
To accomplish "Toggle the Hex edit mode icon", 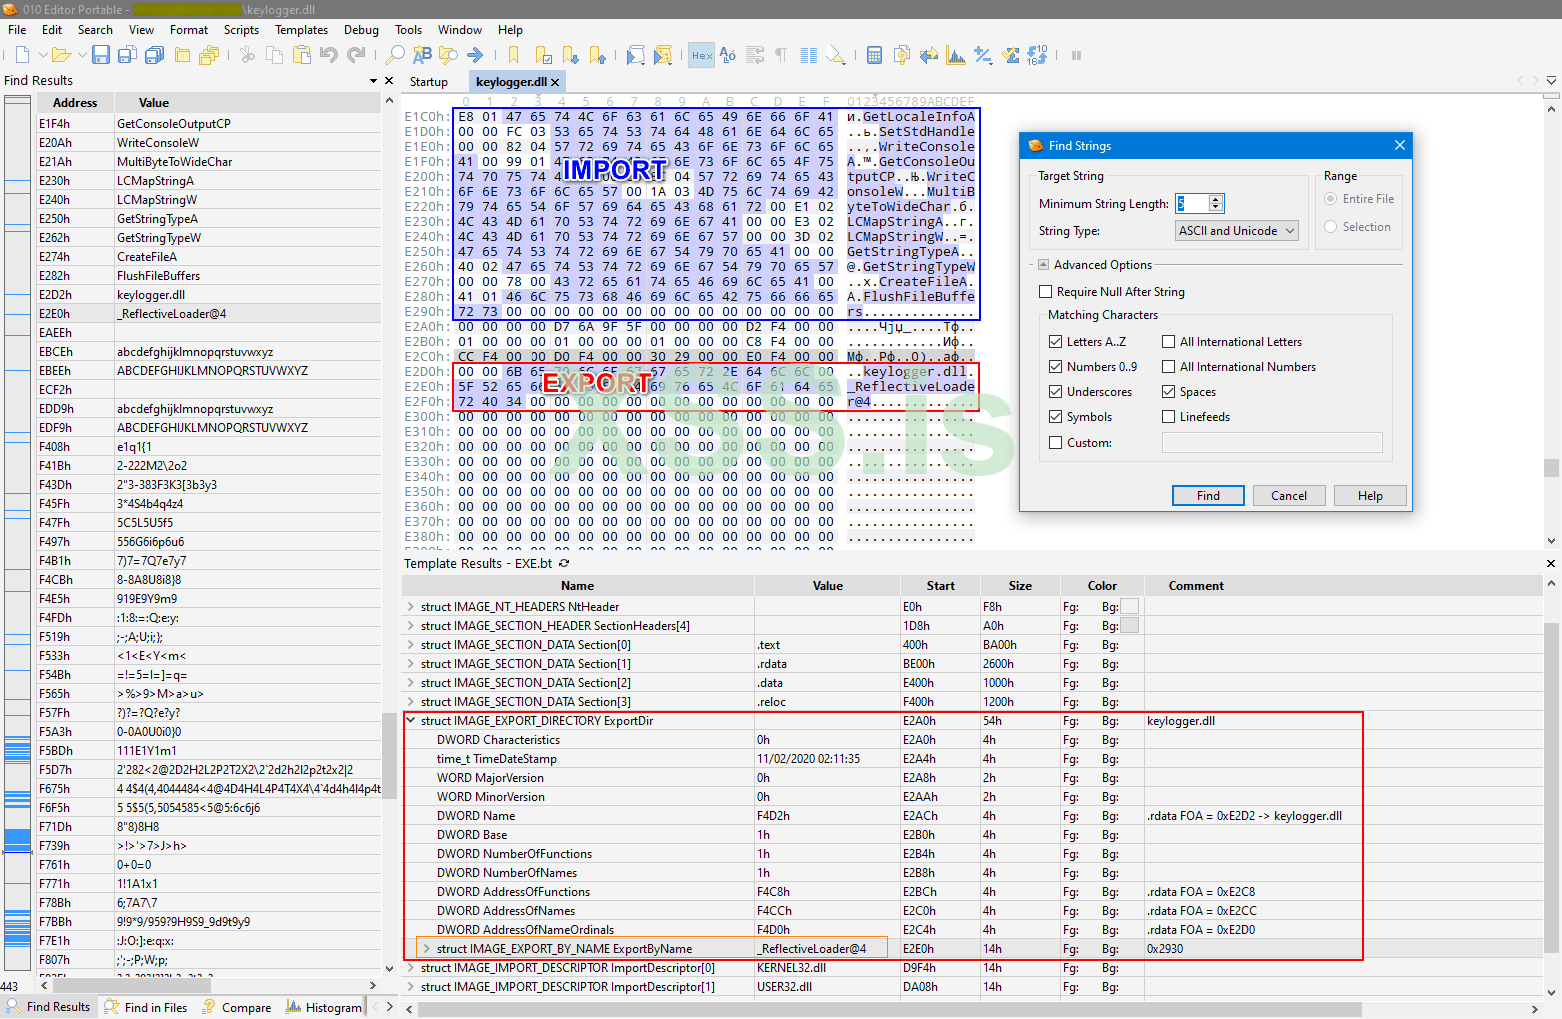I will point(702,55).
